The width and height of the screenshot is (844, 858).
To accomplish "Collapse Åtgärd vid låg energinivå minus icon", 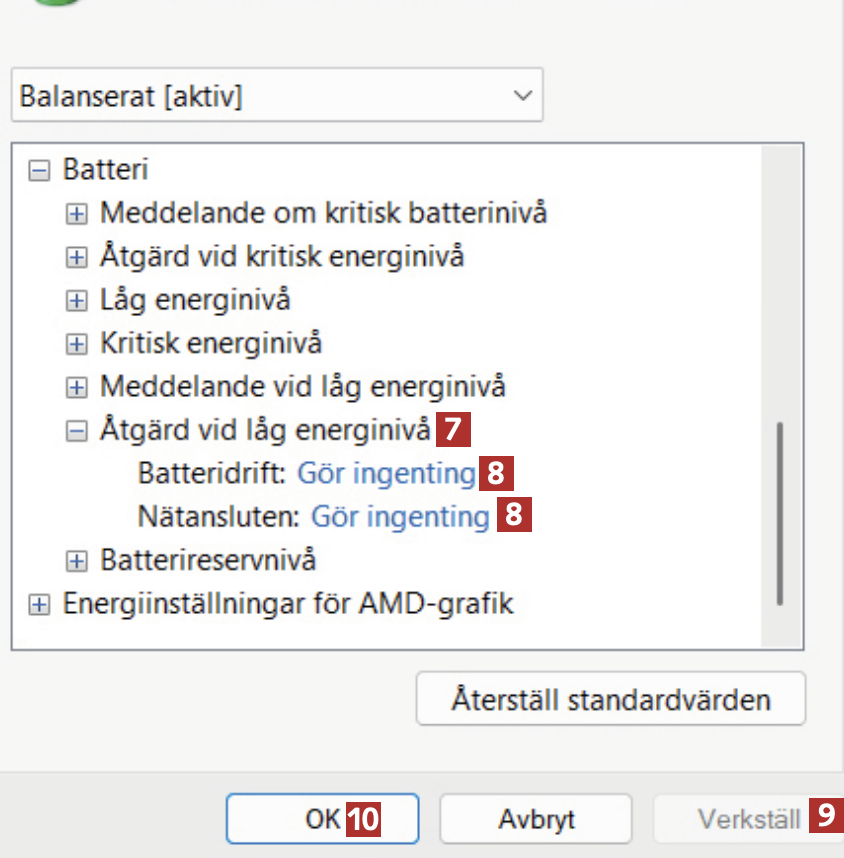I will point(76,431).
